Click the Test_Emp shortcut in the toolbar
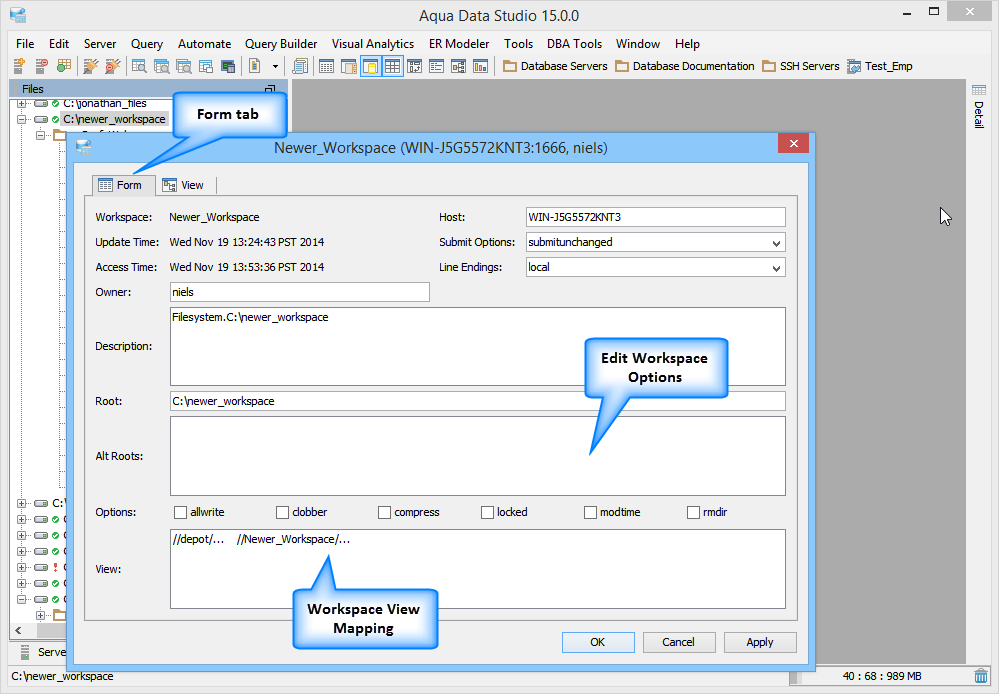Screen dimensions: 999x694 (x=879, y=66)
